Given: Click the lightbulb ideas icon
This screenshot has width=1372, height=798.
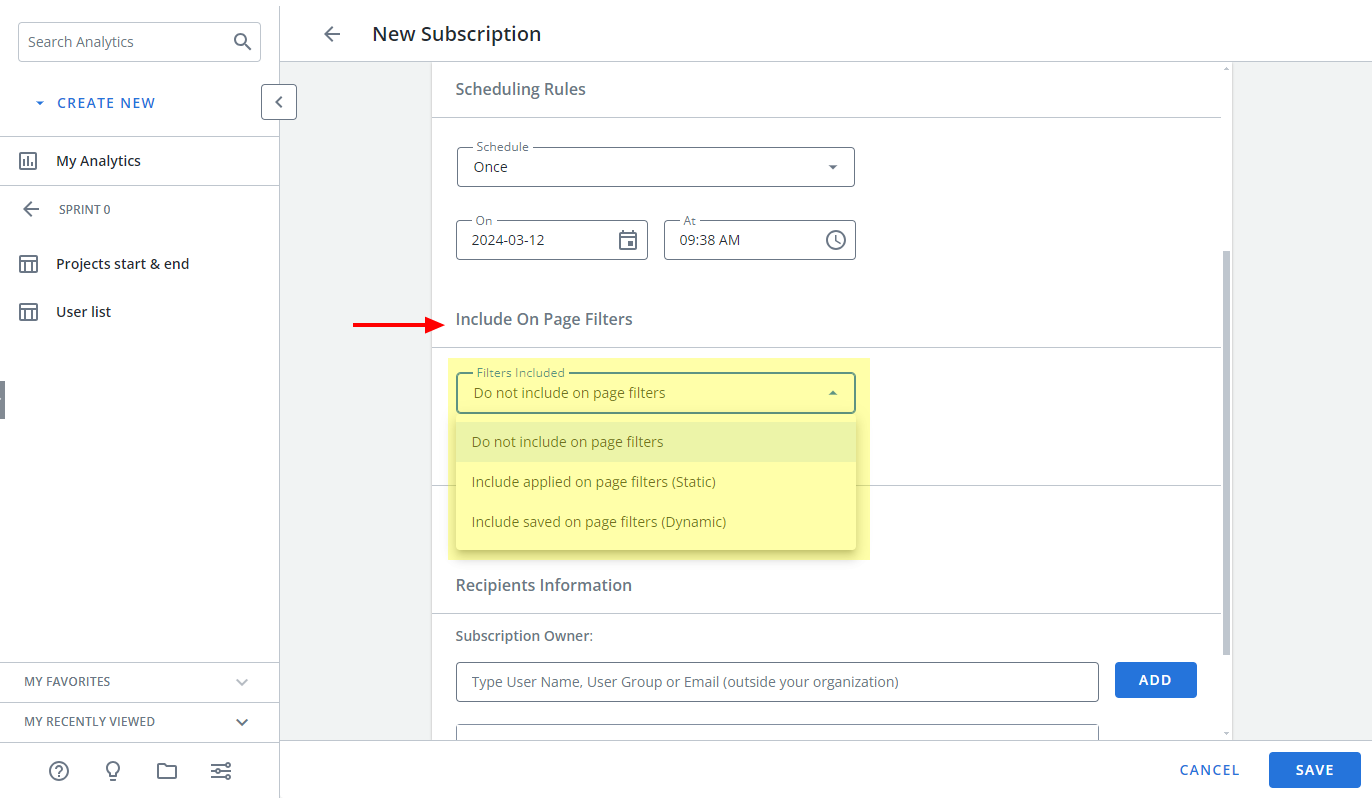Looking at the screenshot, I should (112, 771).
